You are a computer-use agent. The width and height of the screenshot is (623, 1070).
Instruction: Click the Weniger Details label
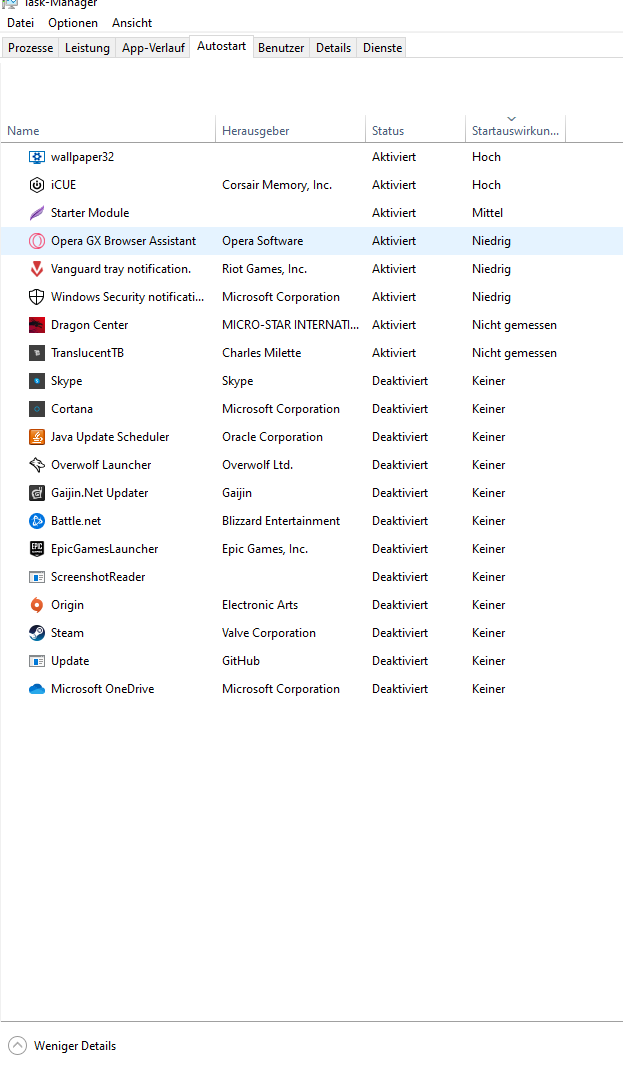tap(75, 1045)
